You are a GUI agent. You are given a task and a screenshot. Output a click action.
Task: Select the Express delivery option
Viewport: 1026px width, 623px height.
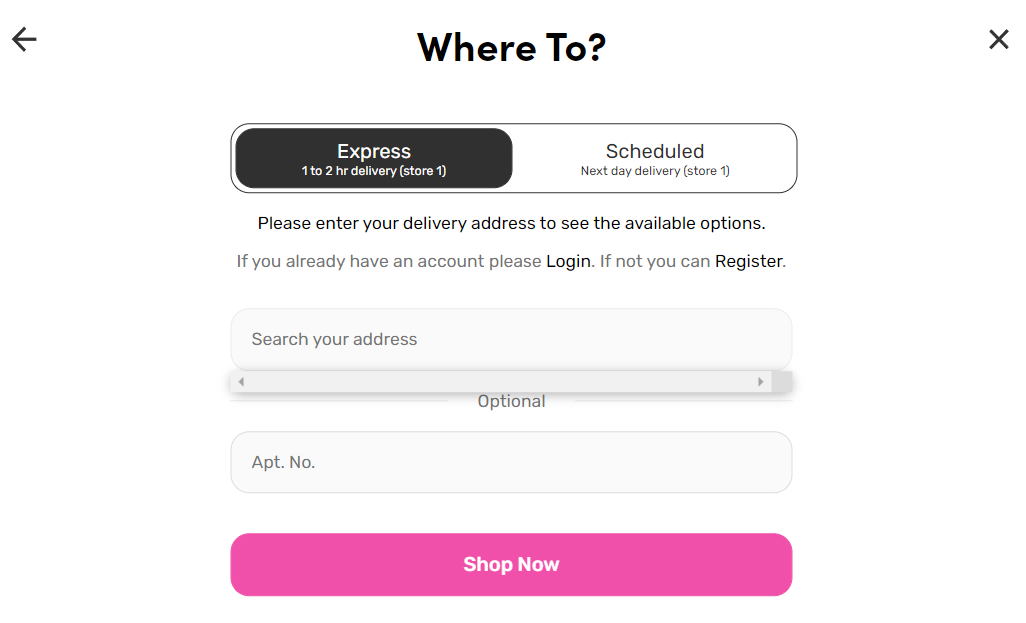(374, 158)
